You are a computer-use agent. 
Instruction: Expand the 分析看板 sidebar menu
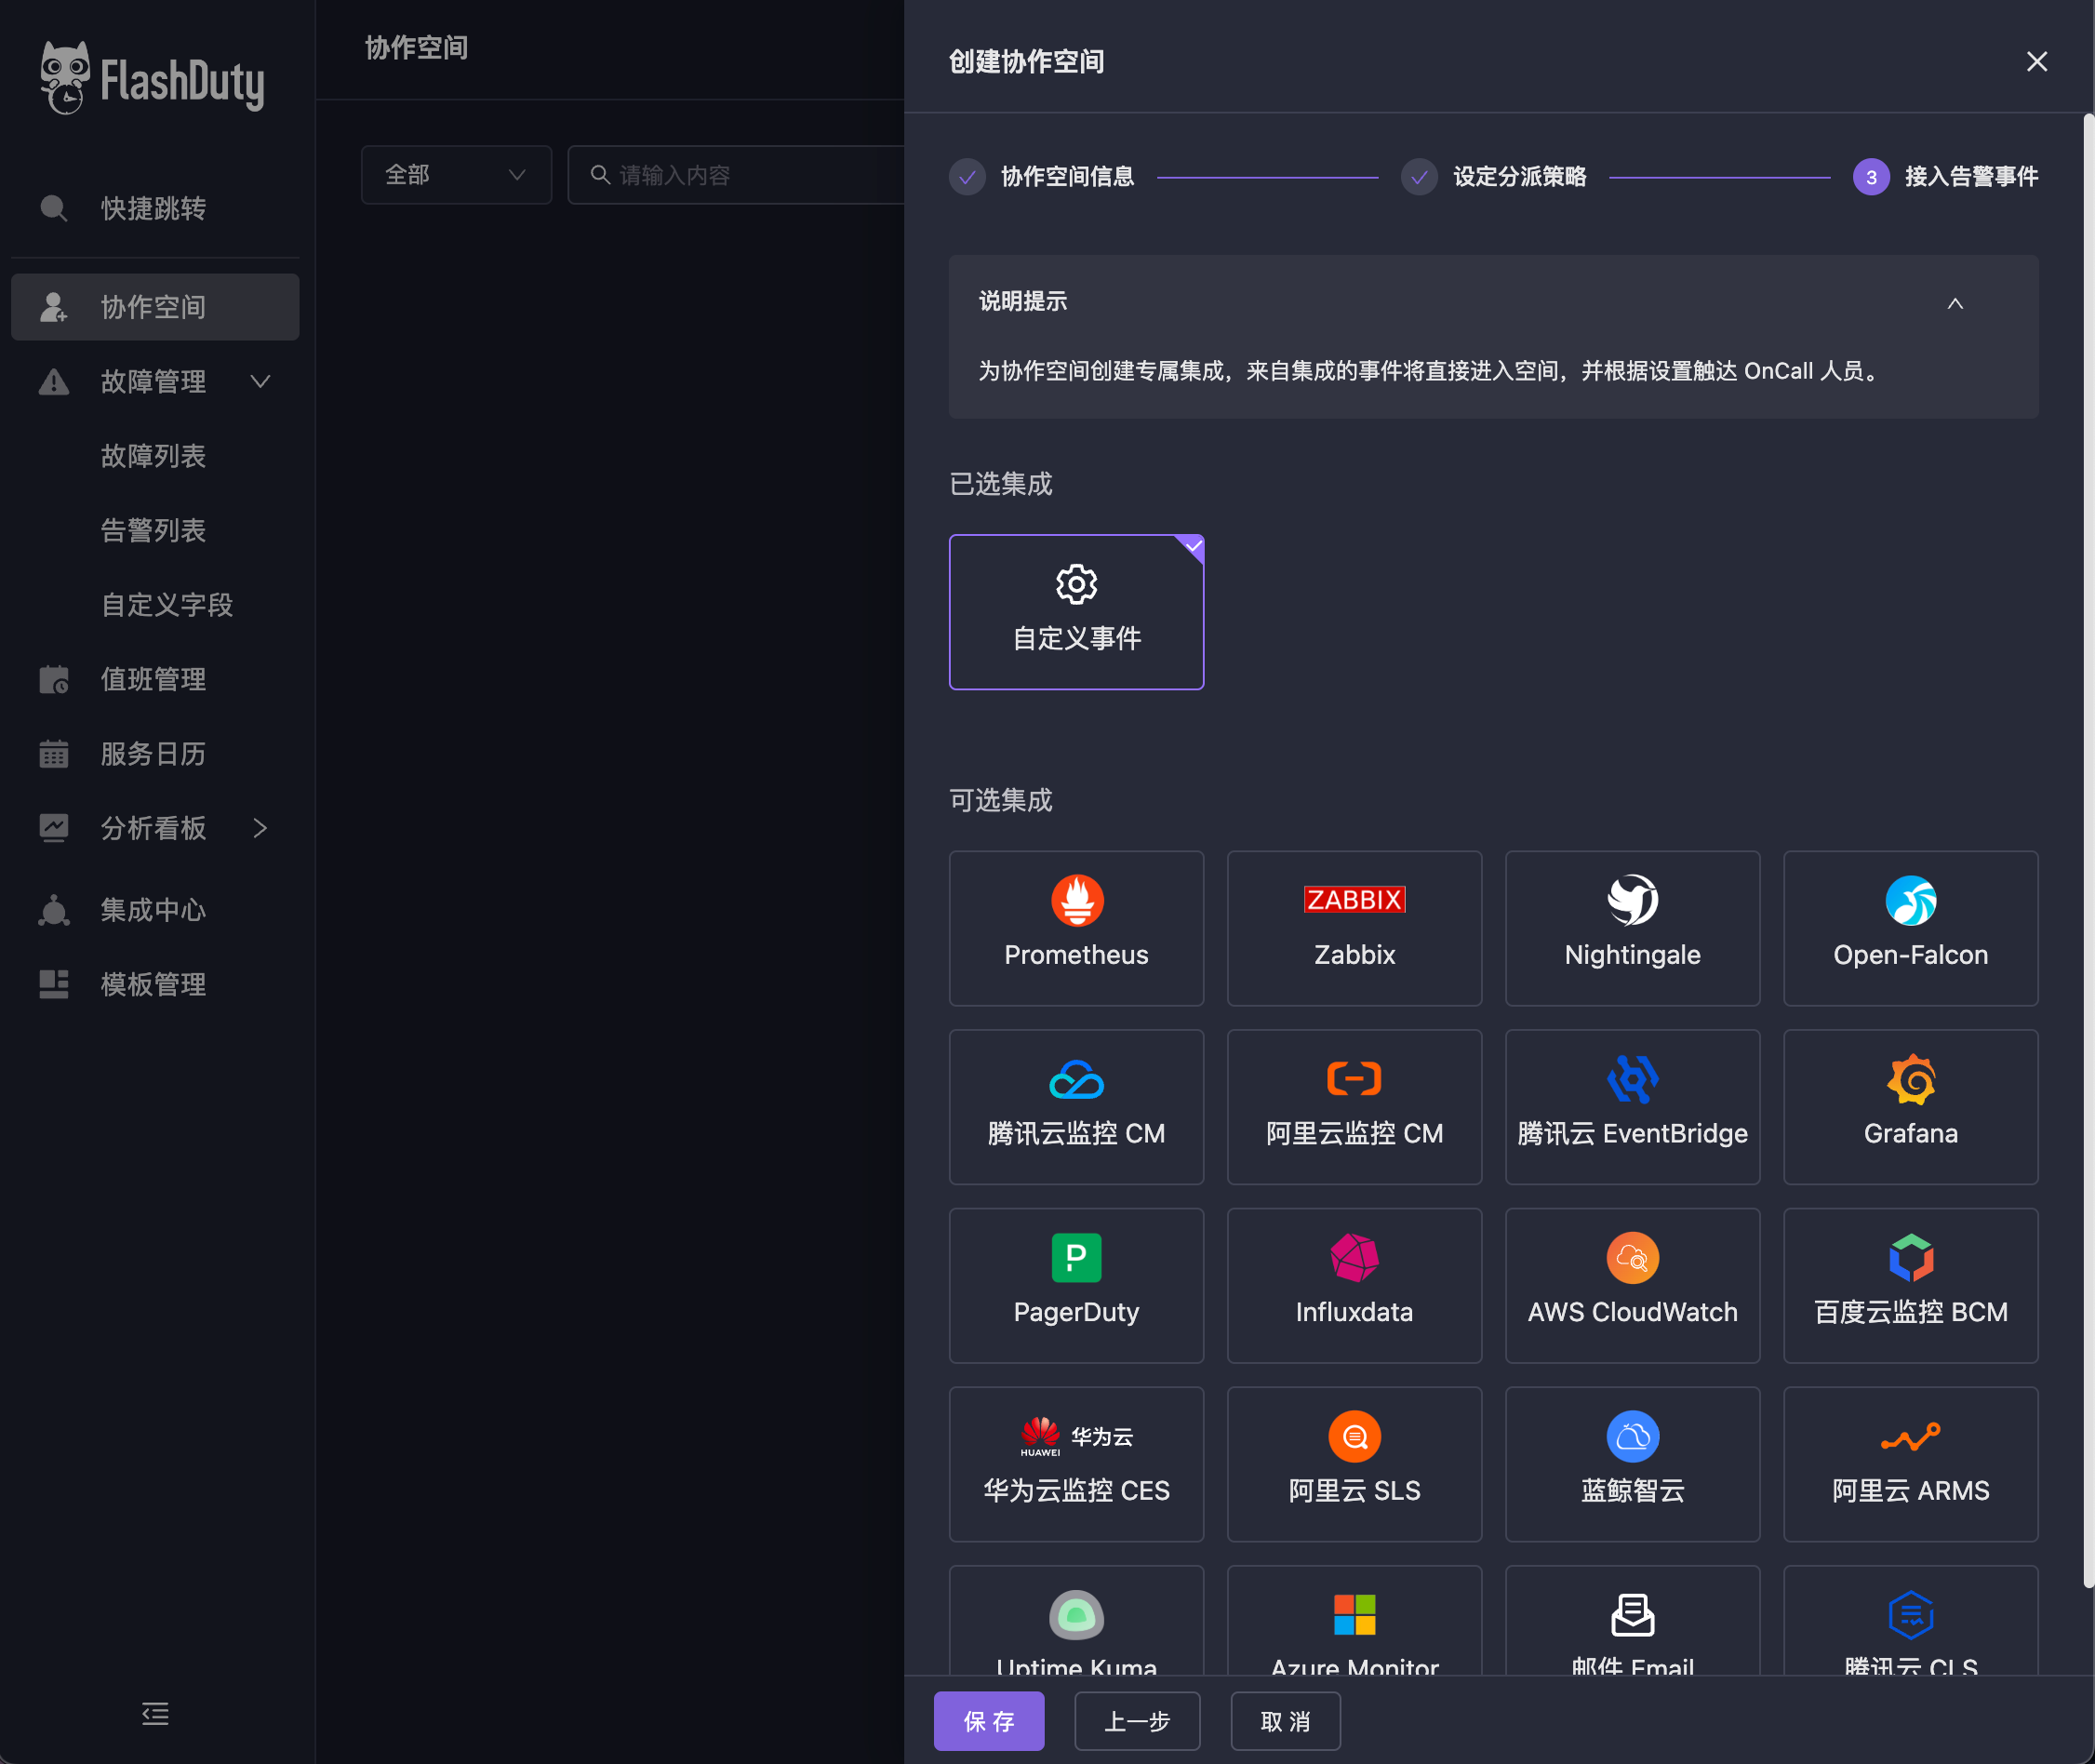tap(155, 828)
